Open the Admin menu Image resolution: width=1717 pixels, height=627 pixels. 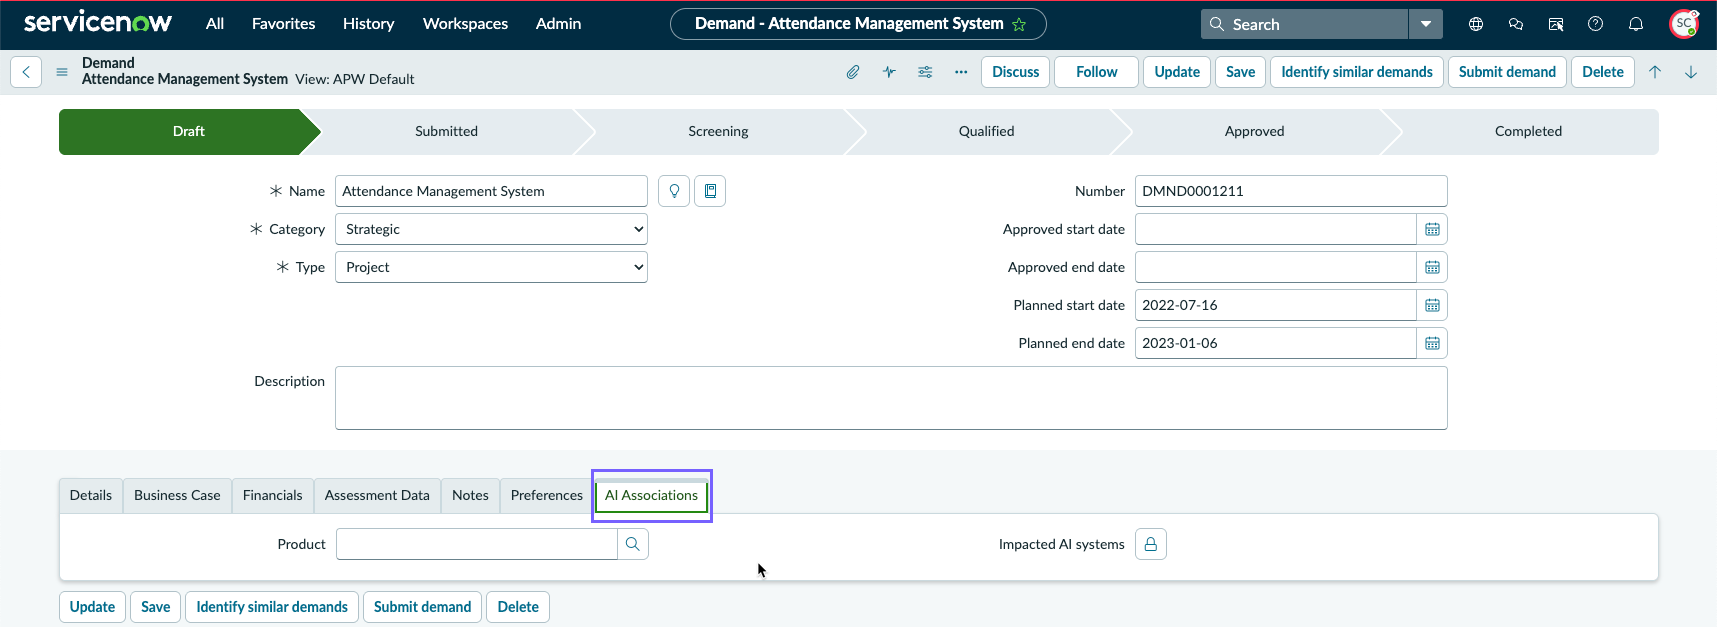558,24
